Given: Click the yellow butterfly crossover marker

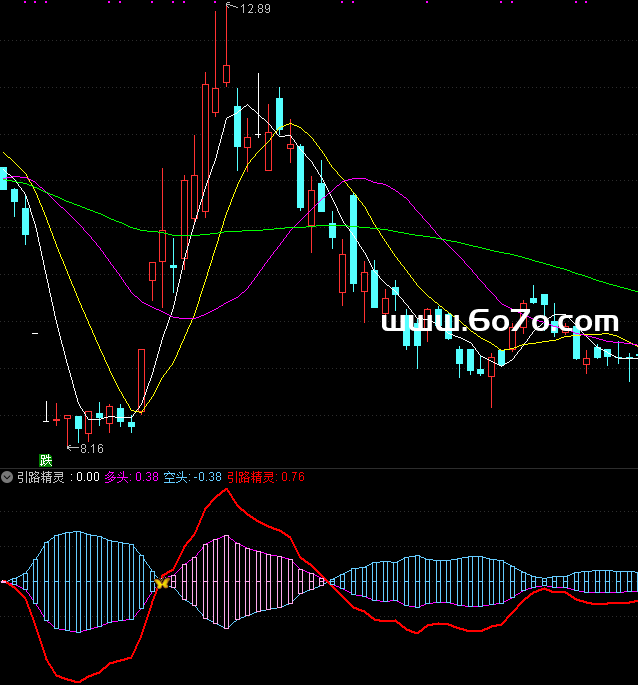Looking at the screenshot, I should pos(160,582).
